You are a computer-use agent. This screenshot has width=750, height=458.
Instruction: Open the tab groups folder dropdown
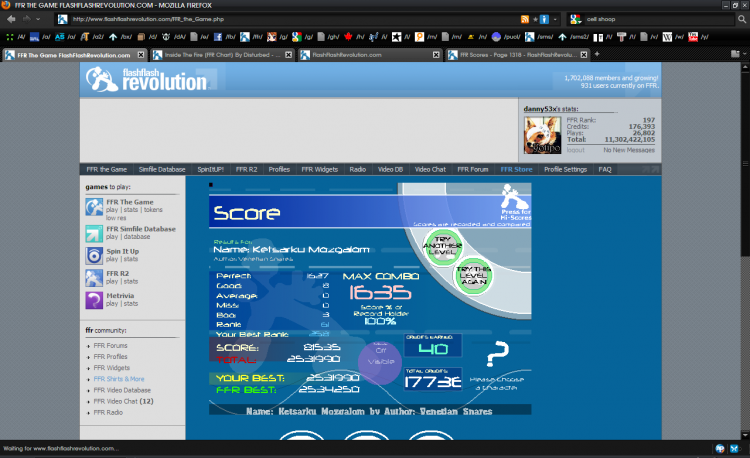738,54
